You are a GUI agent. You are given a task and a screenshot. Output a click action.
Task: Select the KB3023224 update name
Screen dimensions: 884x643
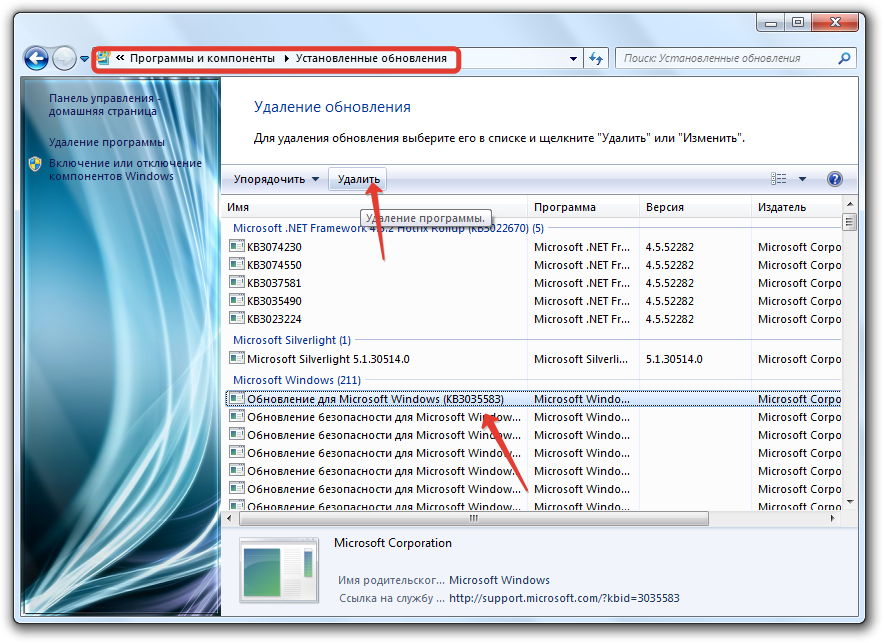click(274, 320)
